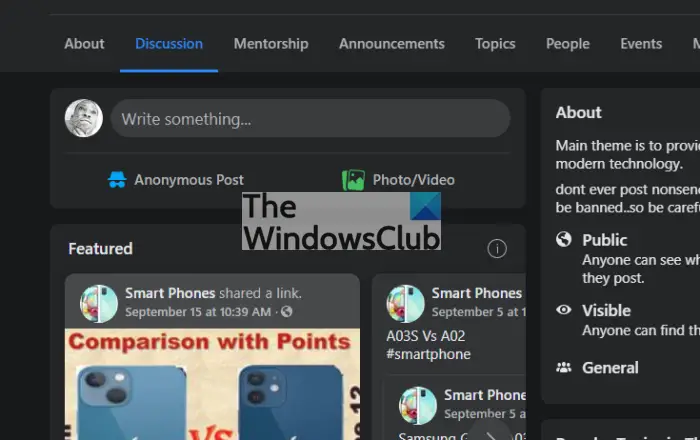Select the Discussion tab
Screen dimensions: 700x440
click(x=169, y=44)
